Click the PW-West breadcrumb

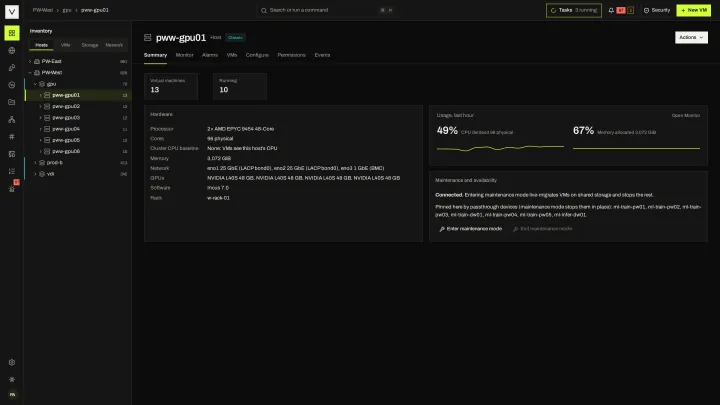(43, 10)
